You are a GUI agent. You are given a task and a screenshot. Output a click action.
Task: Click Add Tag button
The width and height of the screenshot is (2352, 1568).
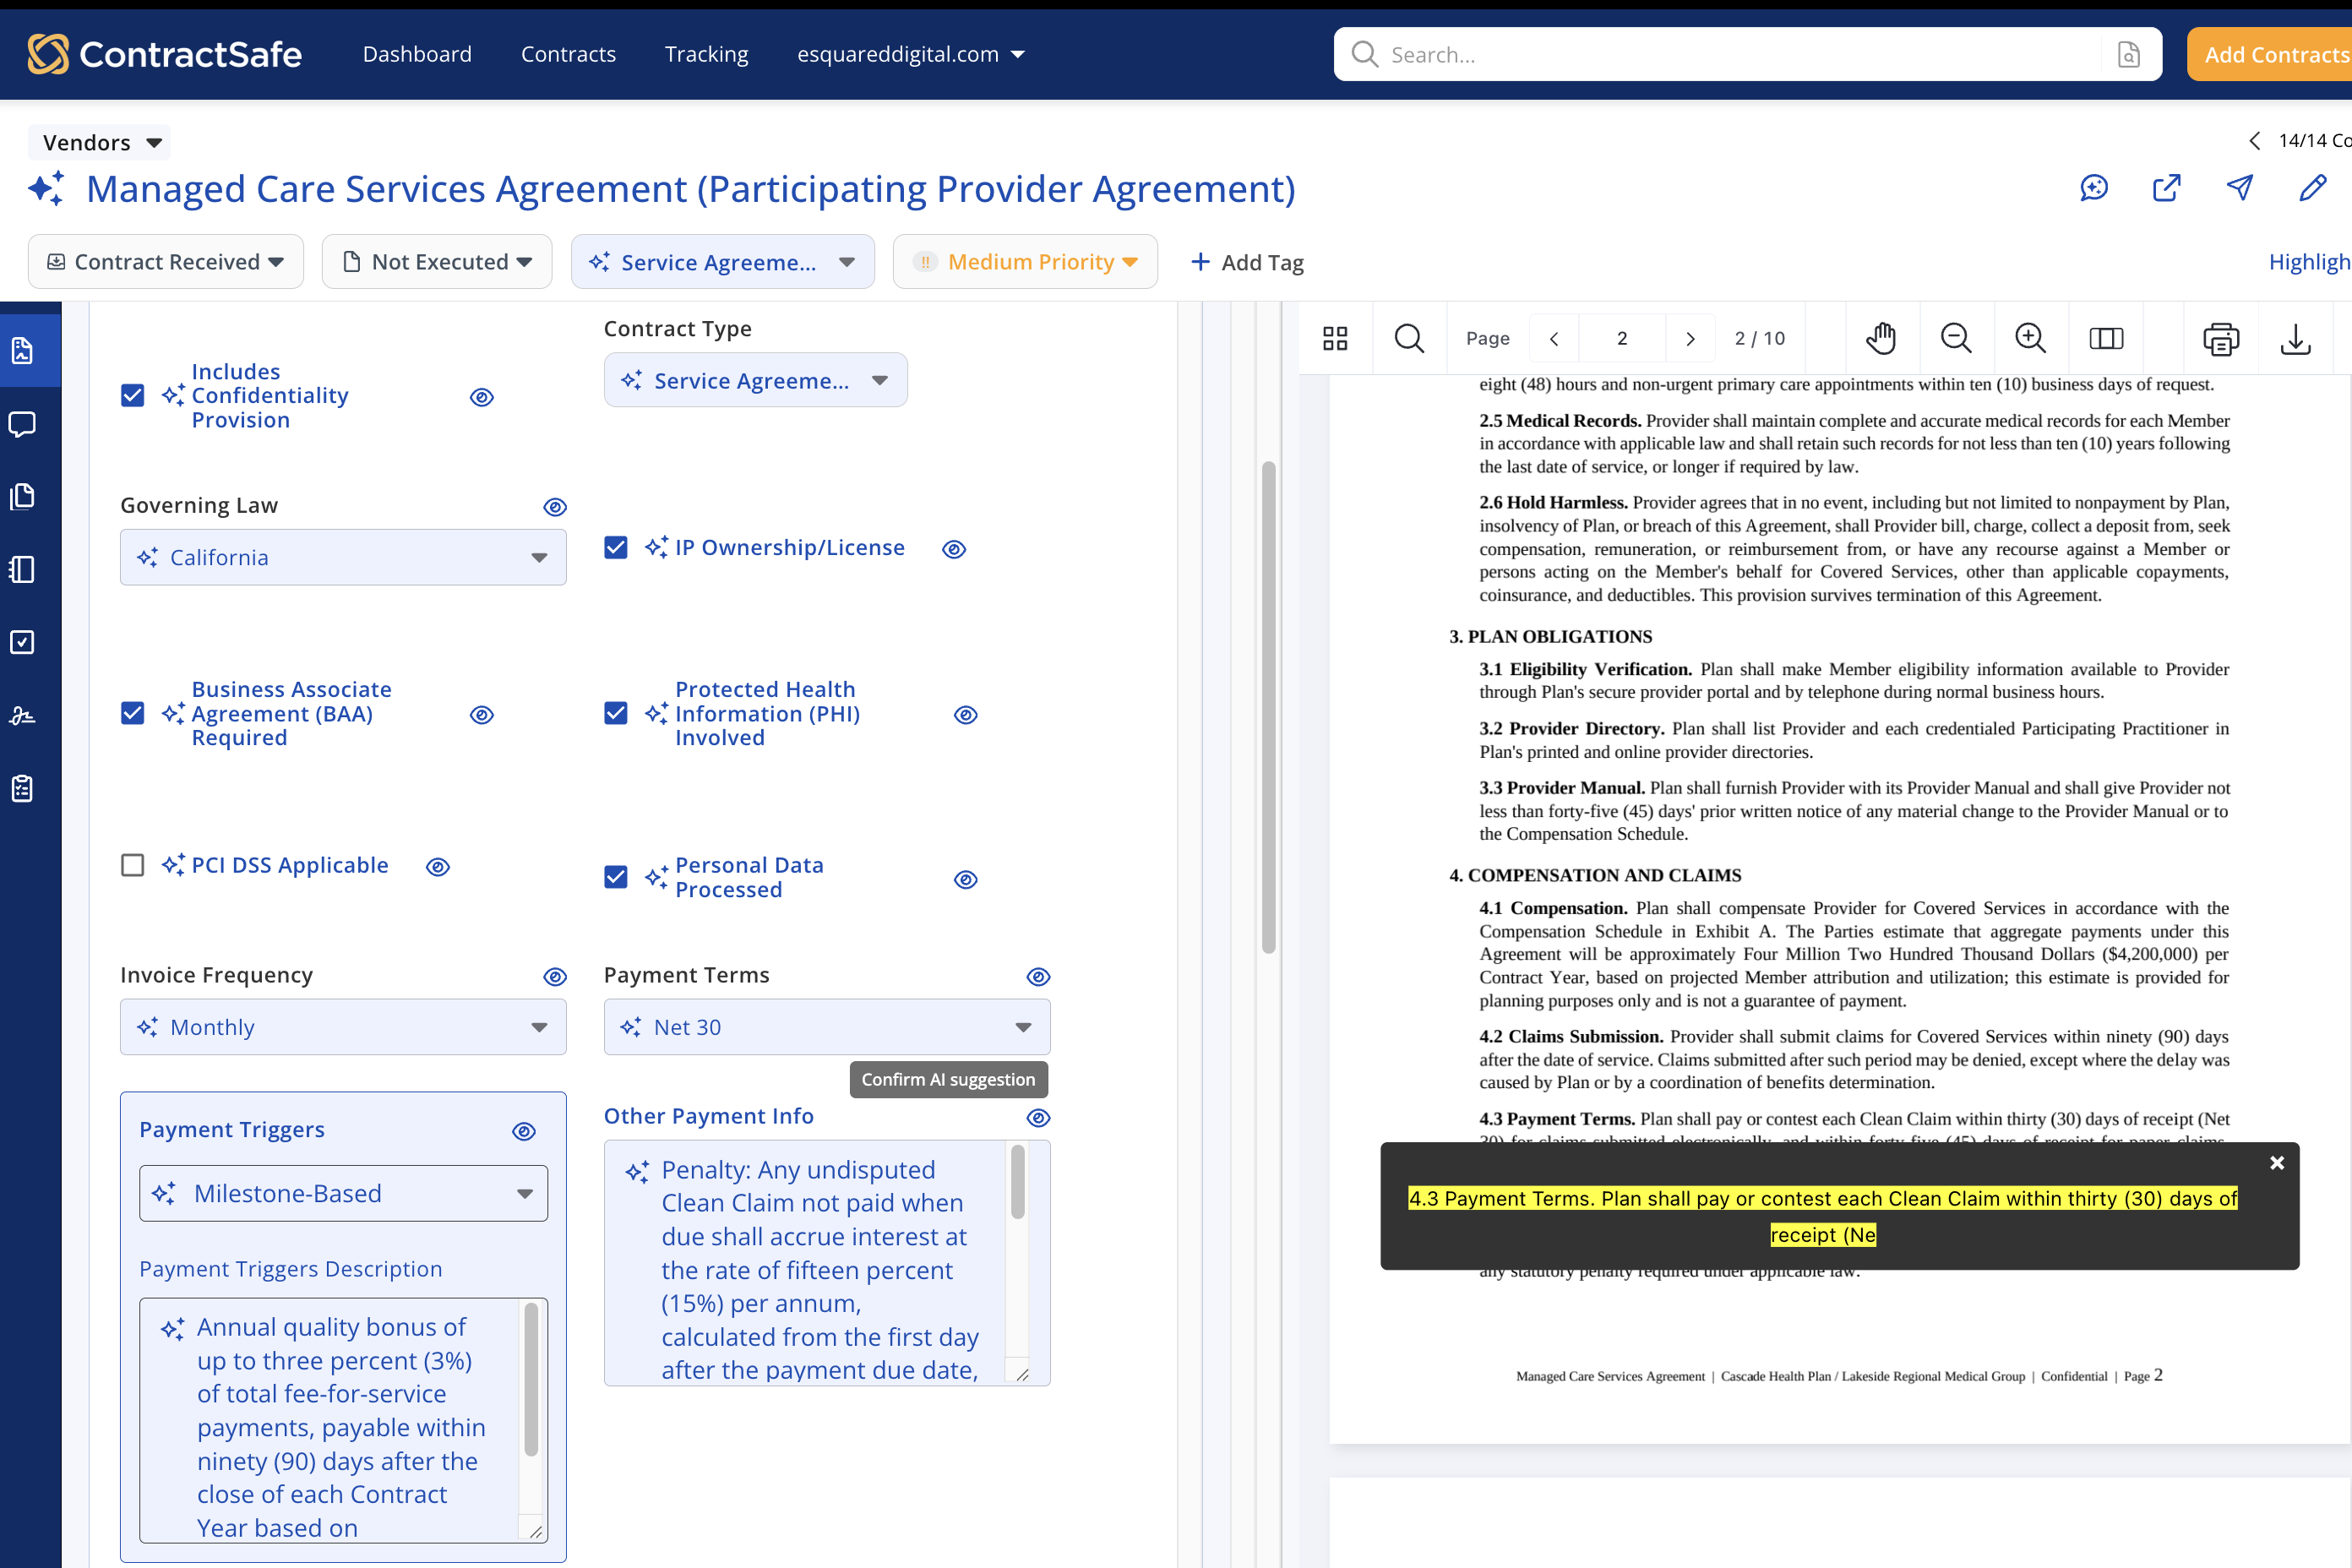(x=1246, y=262)
